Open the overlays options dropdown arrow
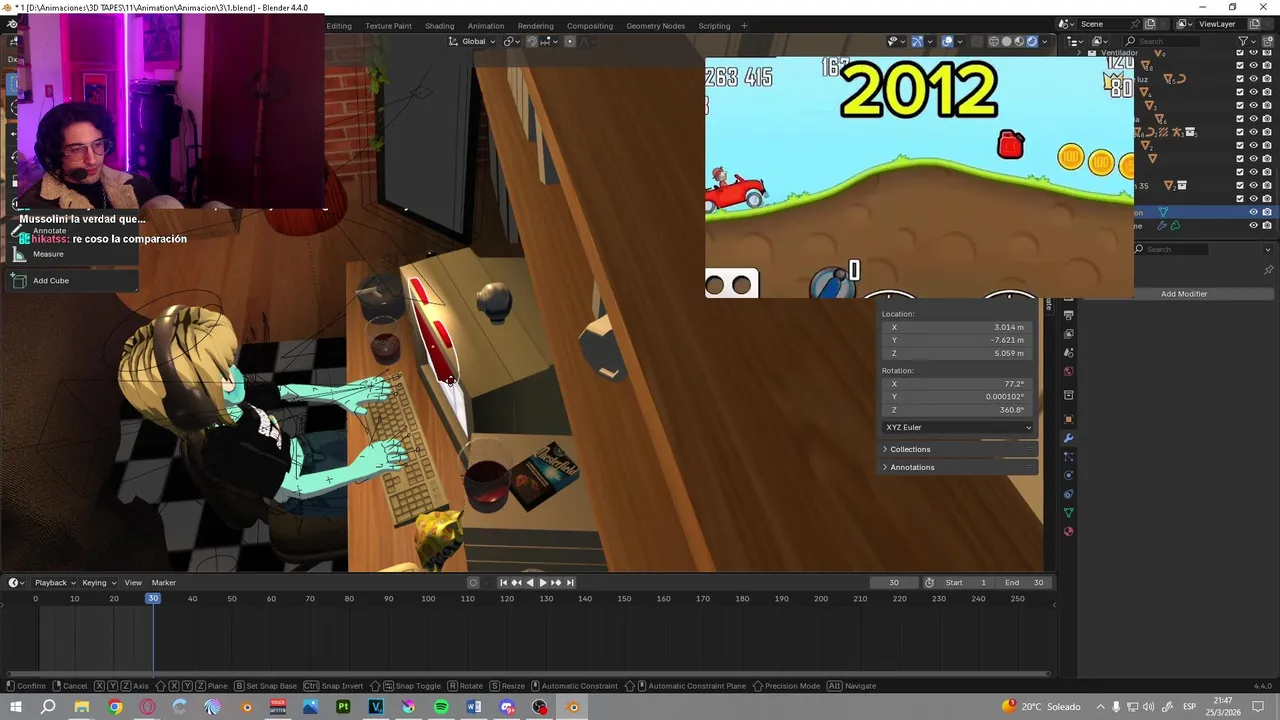This screenshot has width=1280, height=720. pyautogui.click(x=960, y=42)
